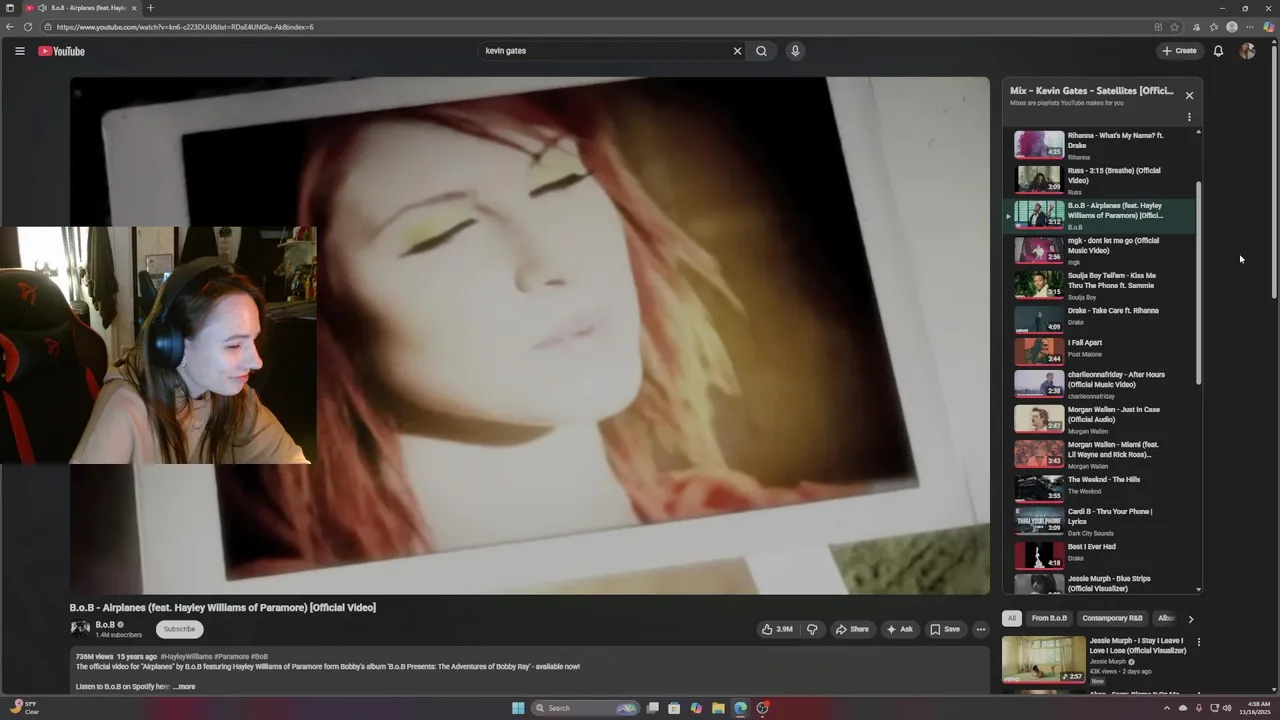The image size is (1280, 720).
Task: Play Post Malone I Fall Apart
Action: [x=1099, y=351]
